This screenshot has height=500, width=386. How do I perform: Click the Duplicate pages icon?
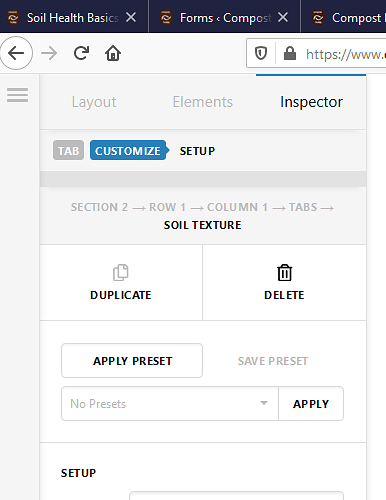pyautogui.click(x=120, y=273)
